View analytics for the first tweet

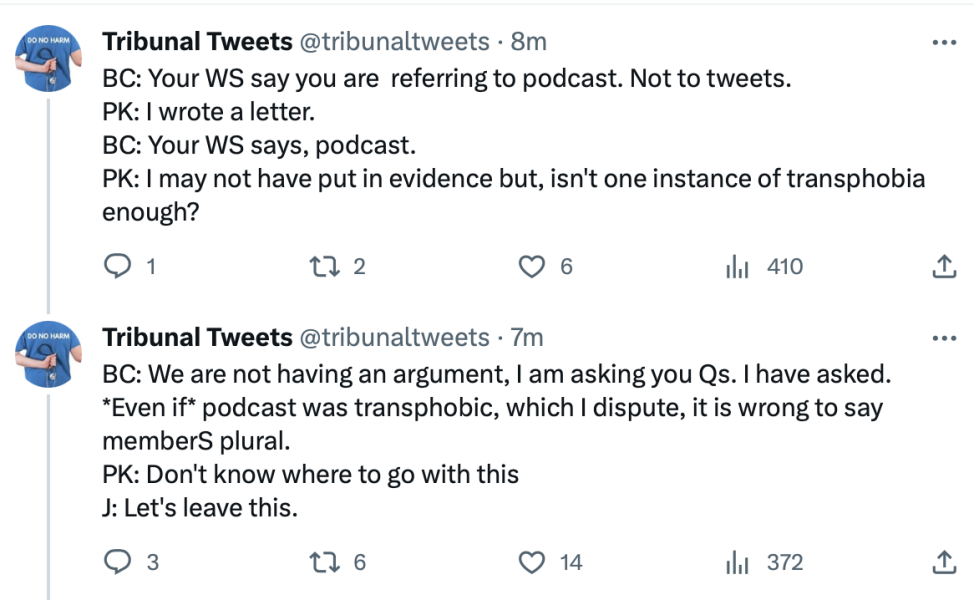coord(737,266)
